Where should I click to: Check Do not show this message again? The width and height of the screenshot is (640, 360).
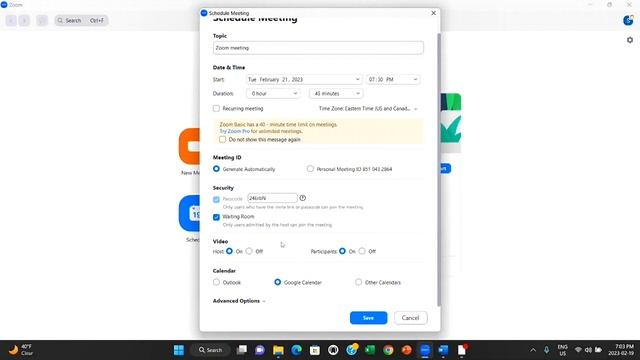point(222,140)
